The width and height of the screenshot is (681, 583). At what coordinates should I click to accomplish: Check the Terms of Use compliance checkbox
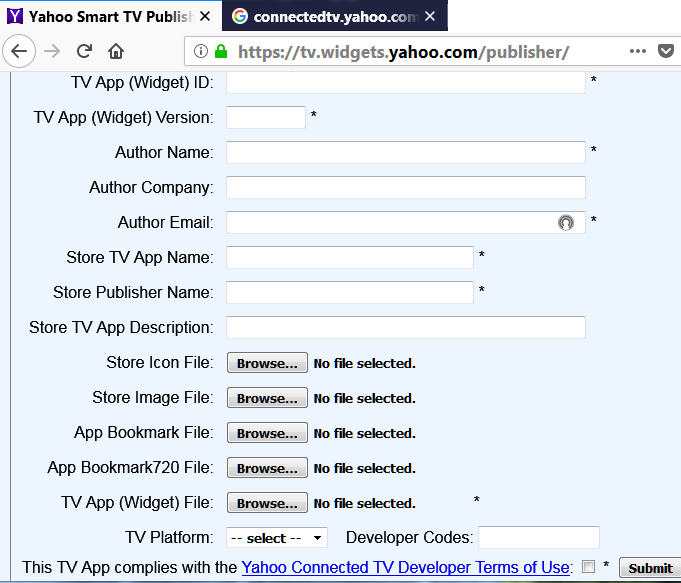point(588,567)
